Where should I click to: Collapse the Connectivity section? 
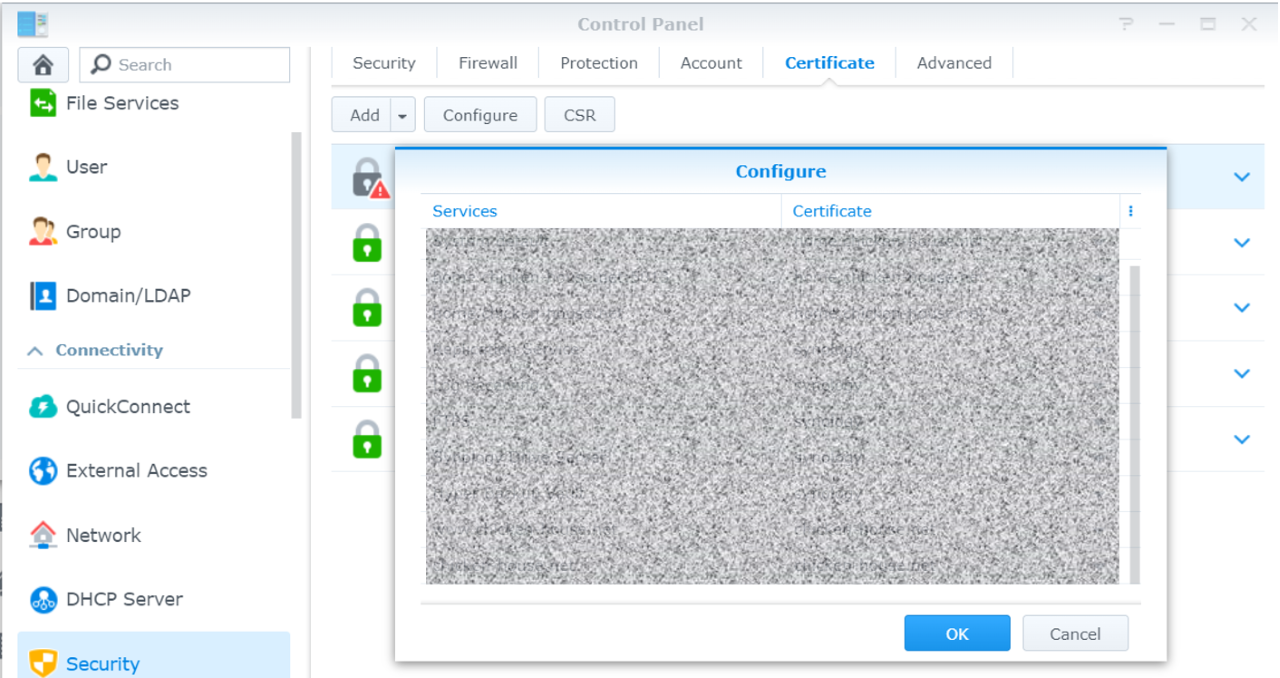pos(35,351)
